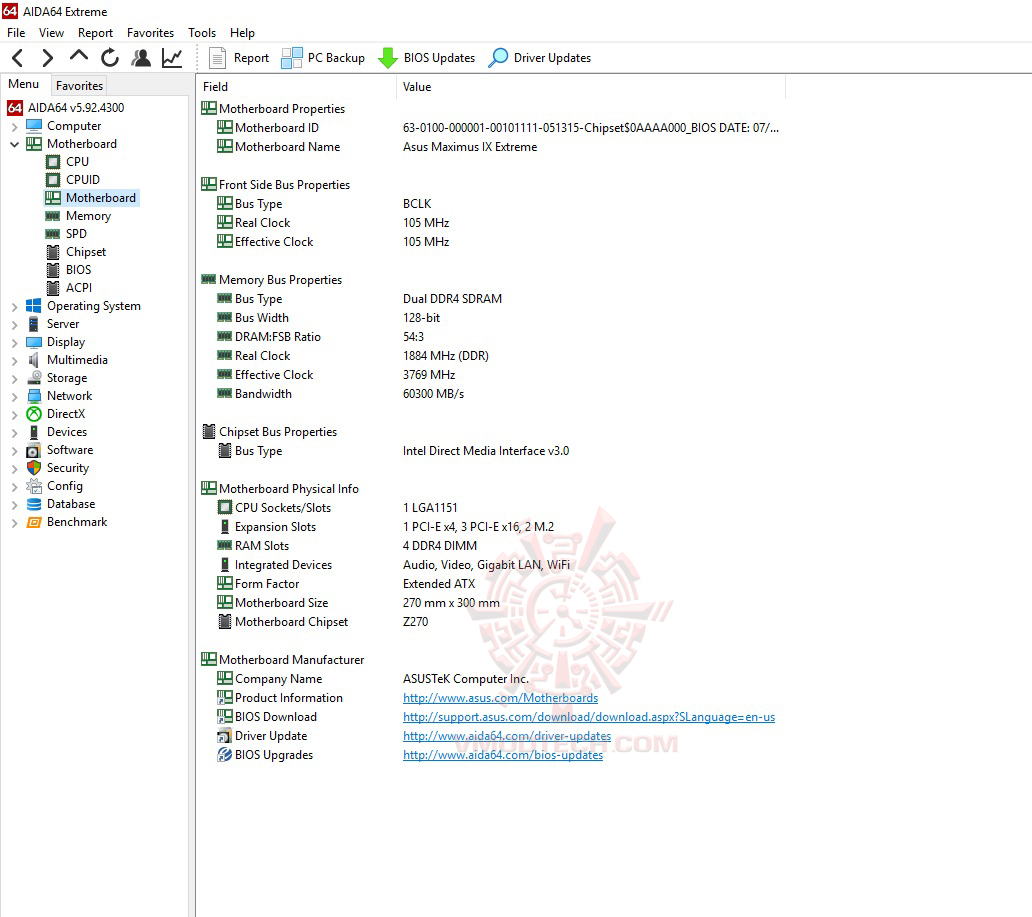Click the Operating System Windows icon

tap(34, 305)
